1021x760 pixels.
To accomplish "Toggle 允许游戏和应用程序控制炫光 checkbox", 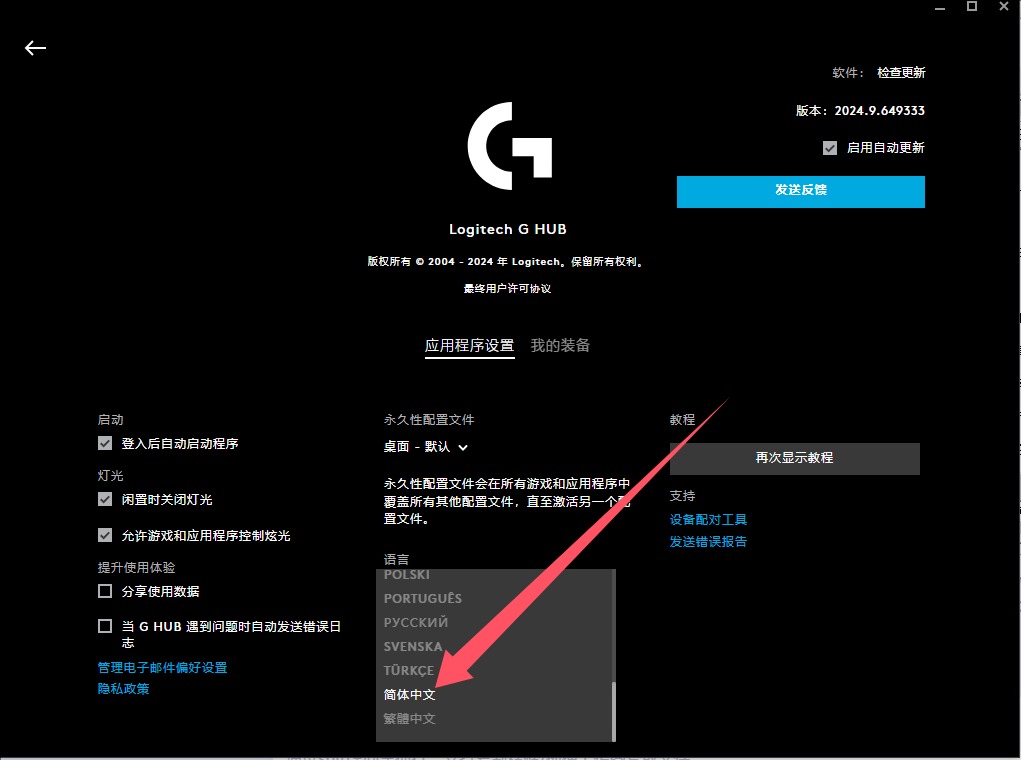I will point(105,535).
